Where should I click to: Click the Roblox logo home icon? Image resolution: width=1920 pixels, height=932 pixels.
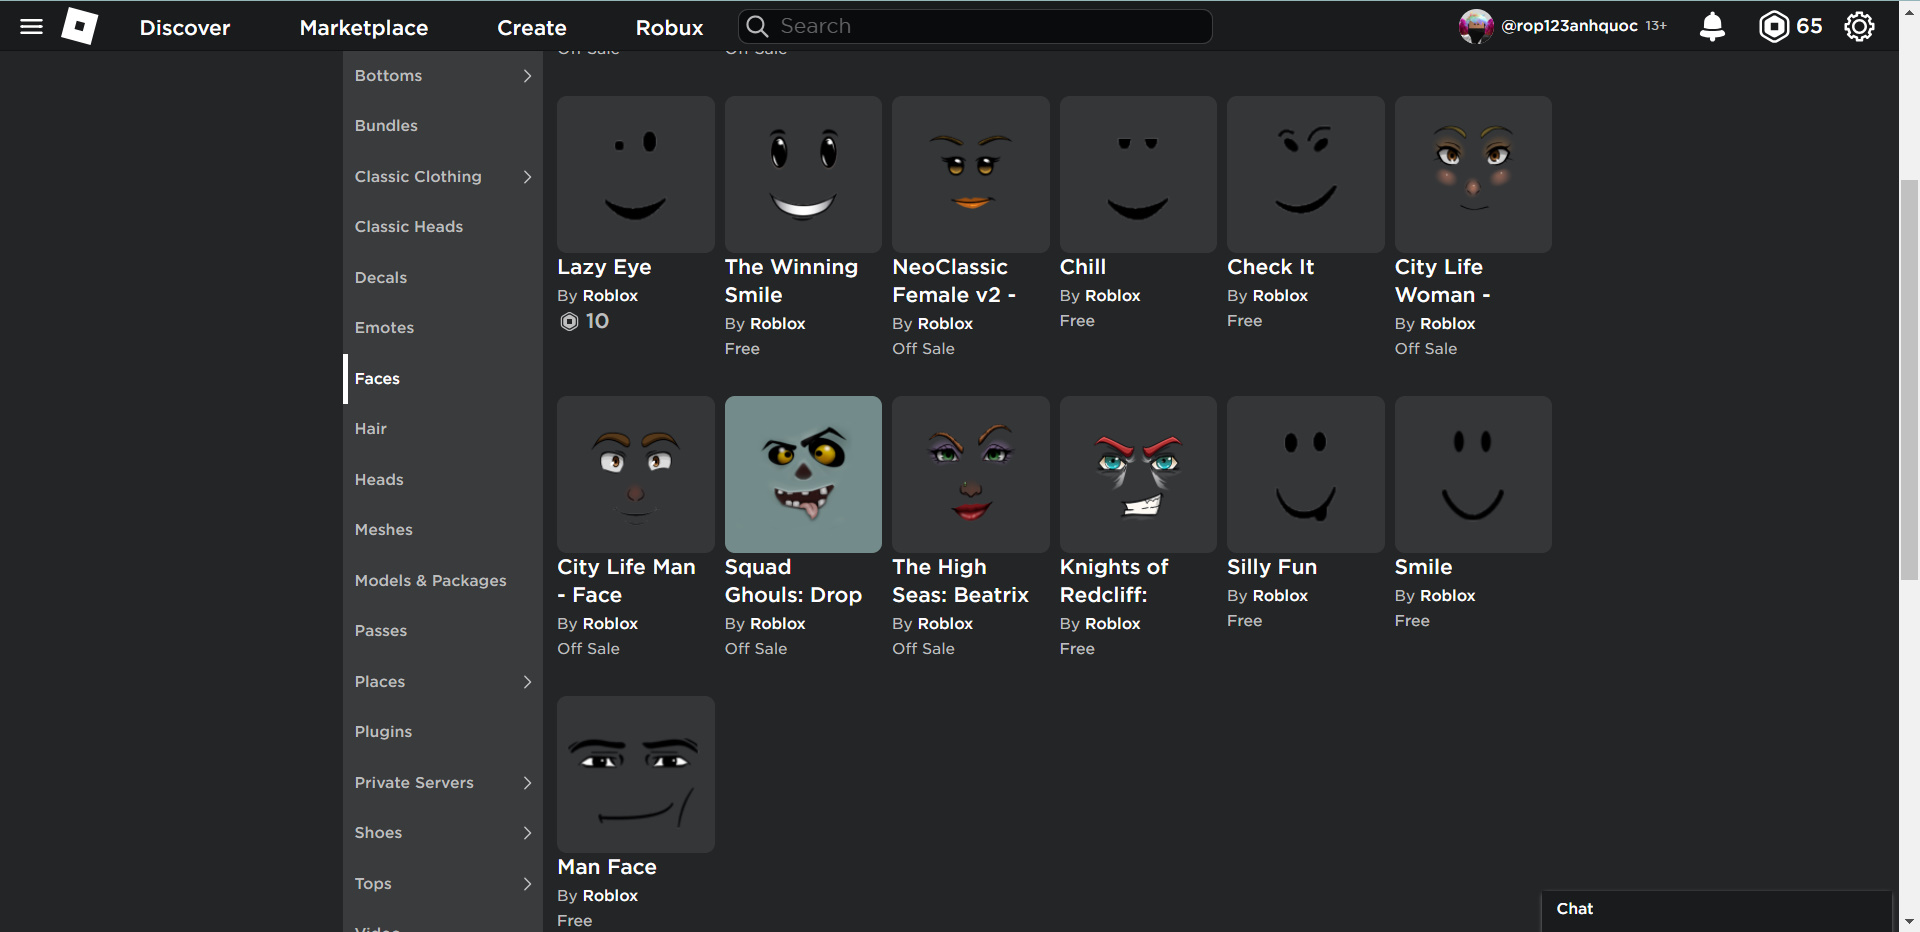pyautogui.click(x=80, y=26)
